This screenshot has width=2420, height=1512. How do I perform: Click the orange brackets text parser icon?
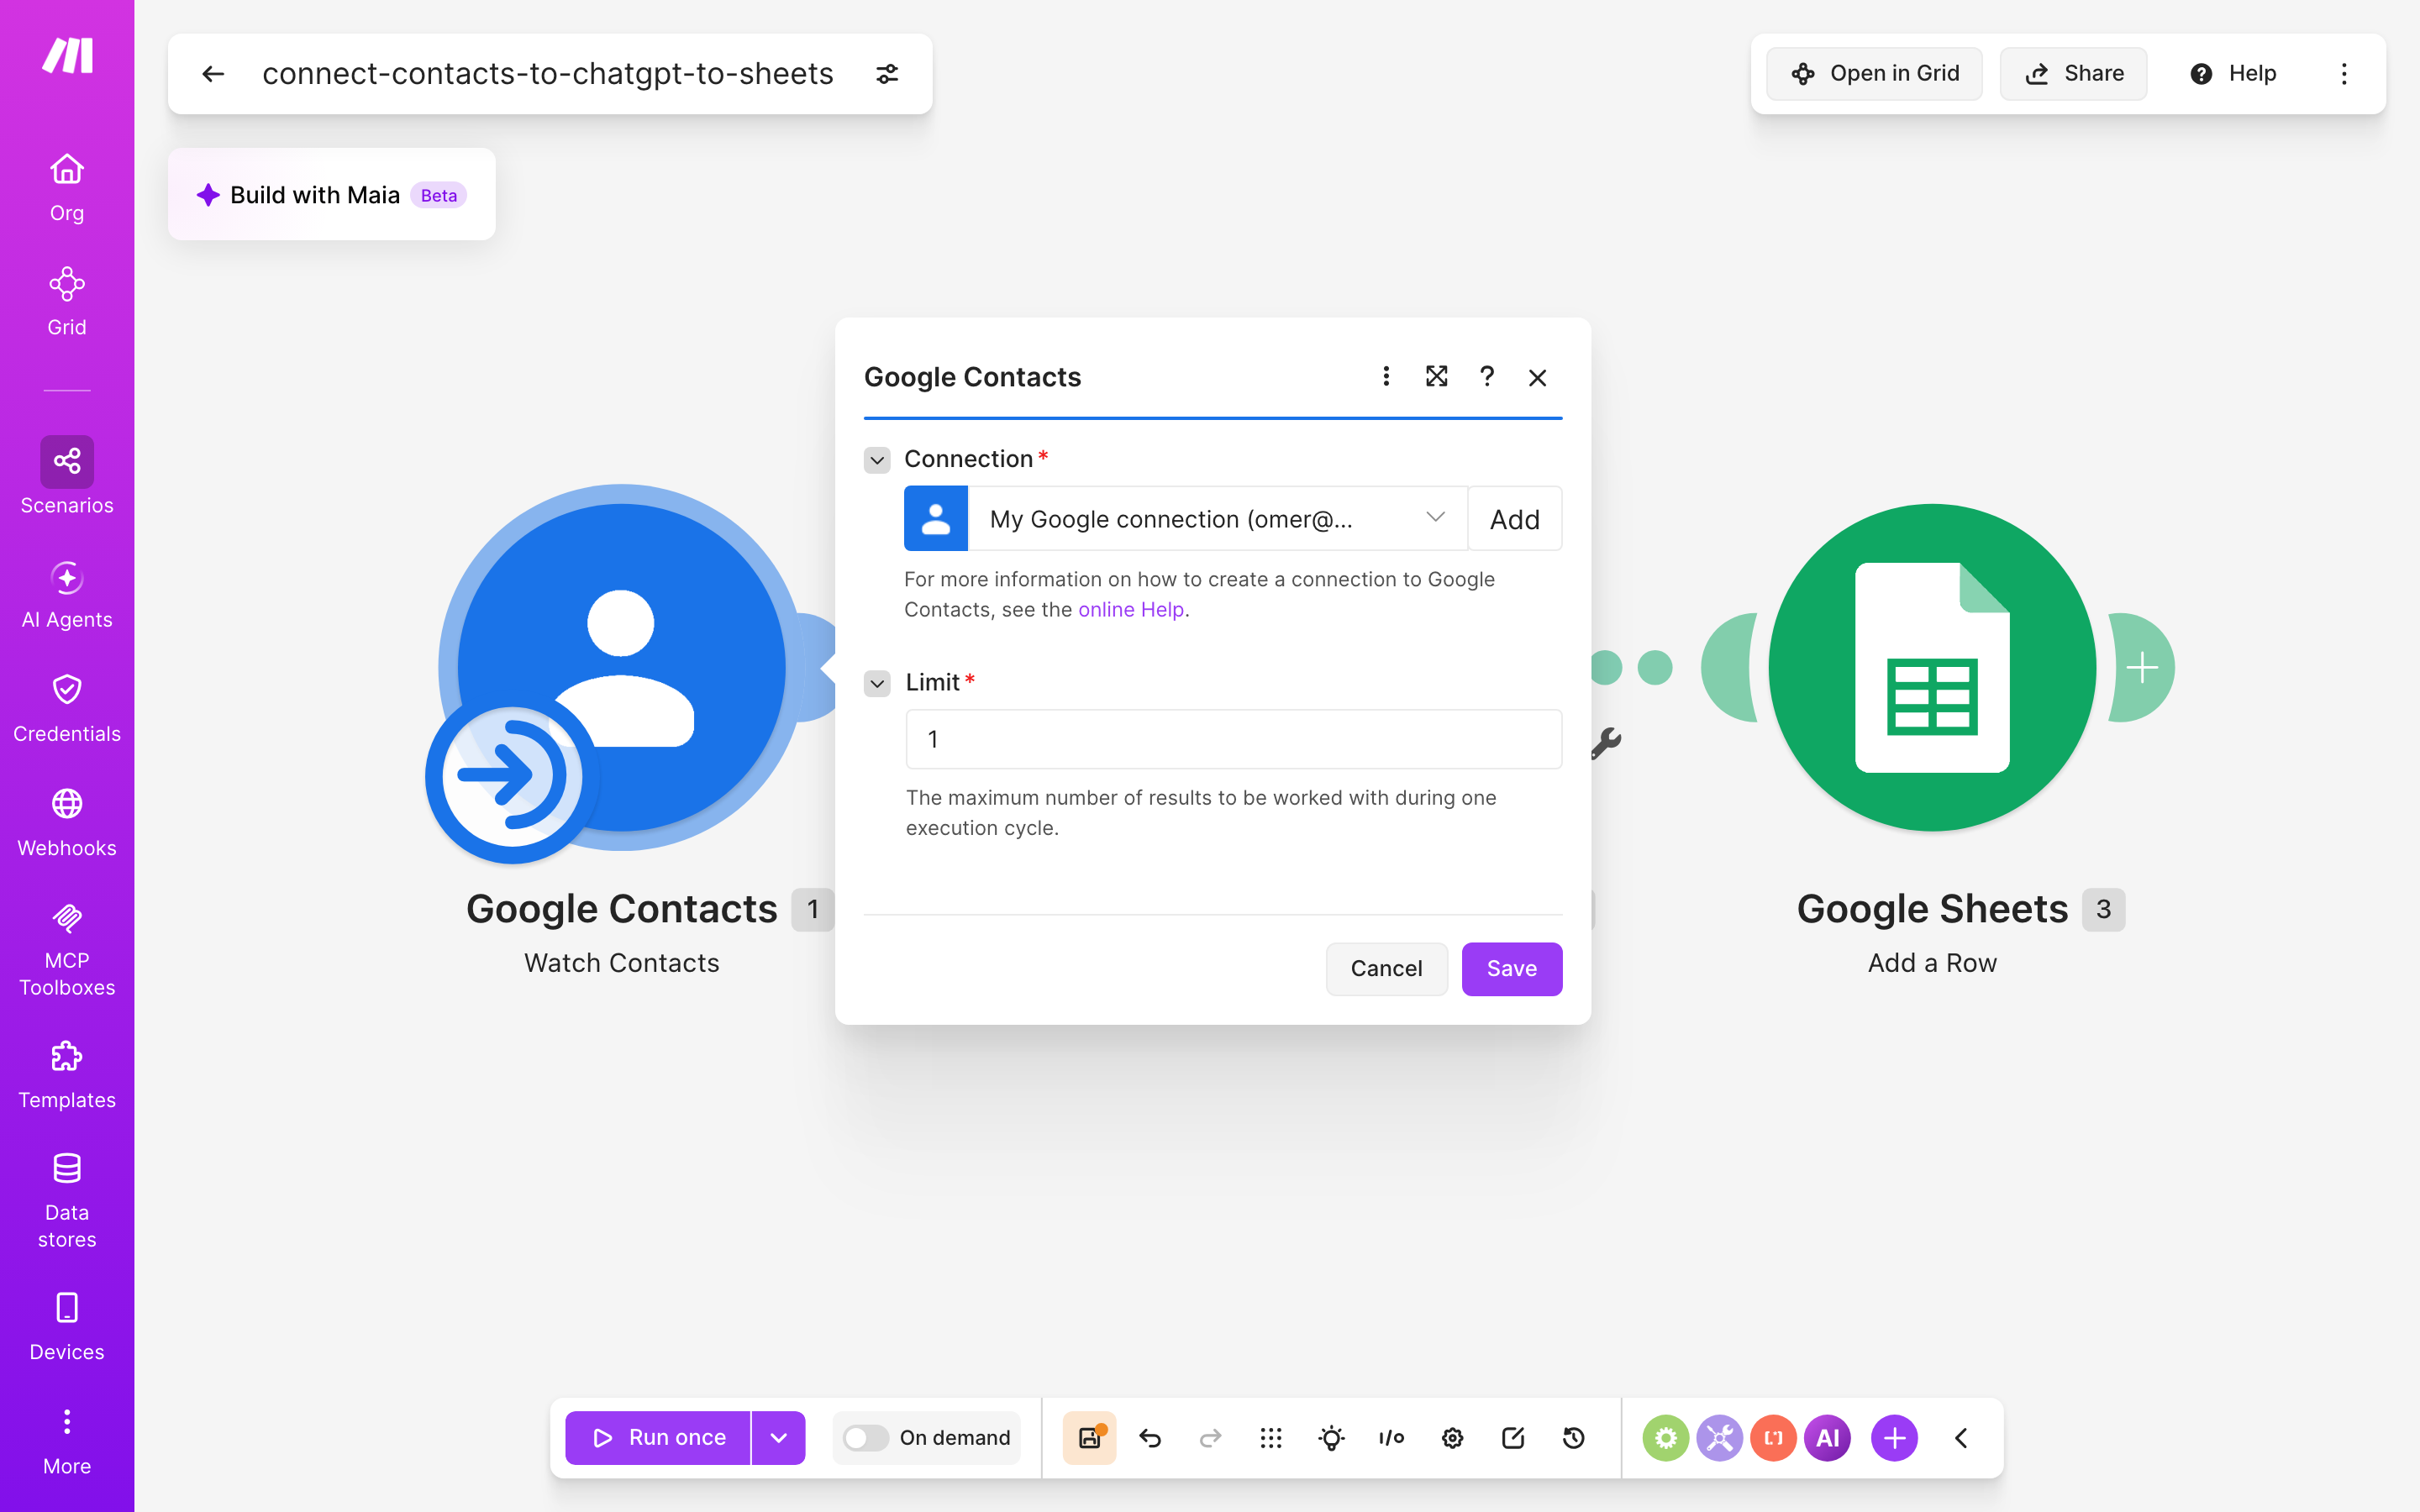pyautogui.click(x=1773, y=1437)
